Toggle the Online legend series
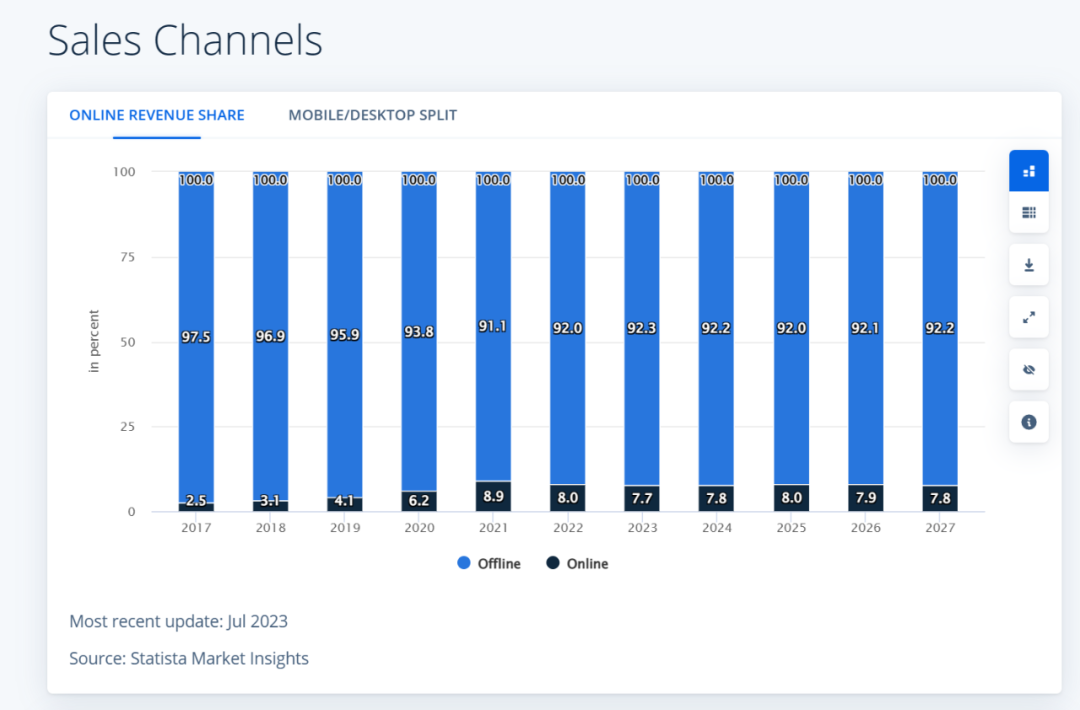This screenshot has width=1080, height=710. click(577, 563)
